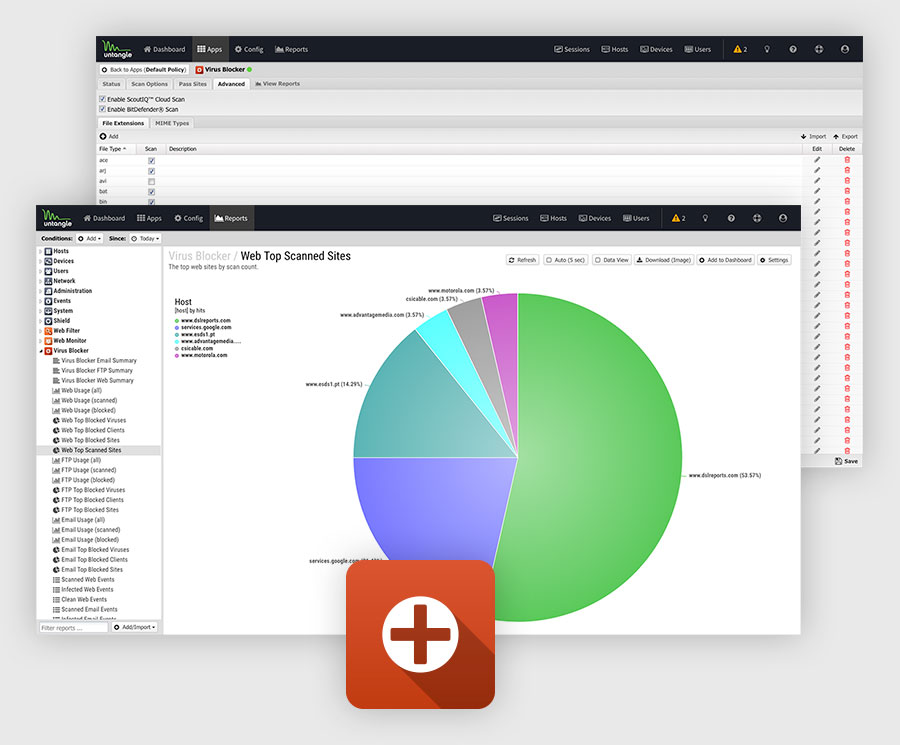
Task: Click the lightbulb suggestions icon in front window
Action: point(705,218)
